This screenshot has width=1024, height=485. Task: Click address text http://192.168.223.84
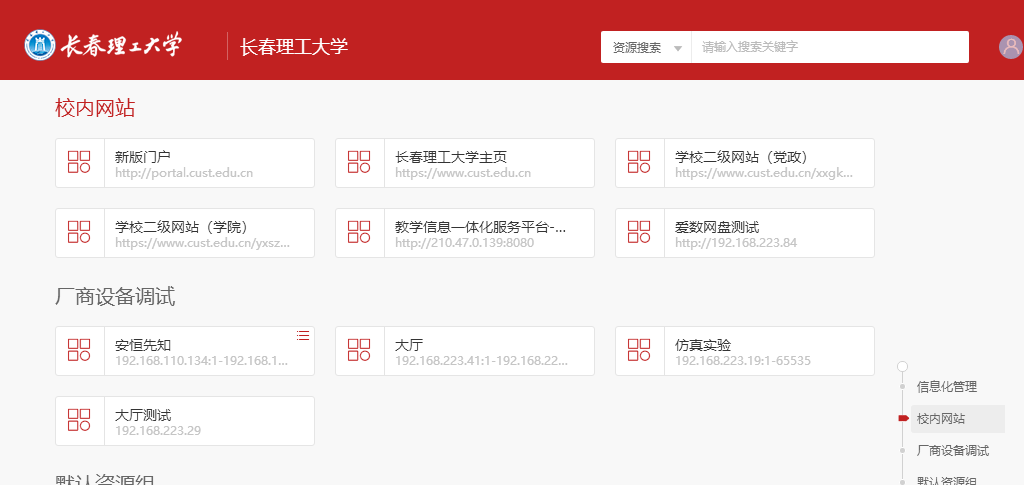tap(736, 243)
